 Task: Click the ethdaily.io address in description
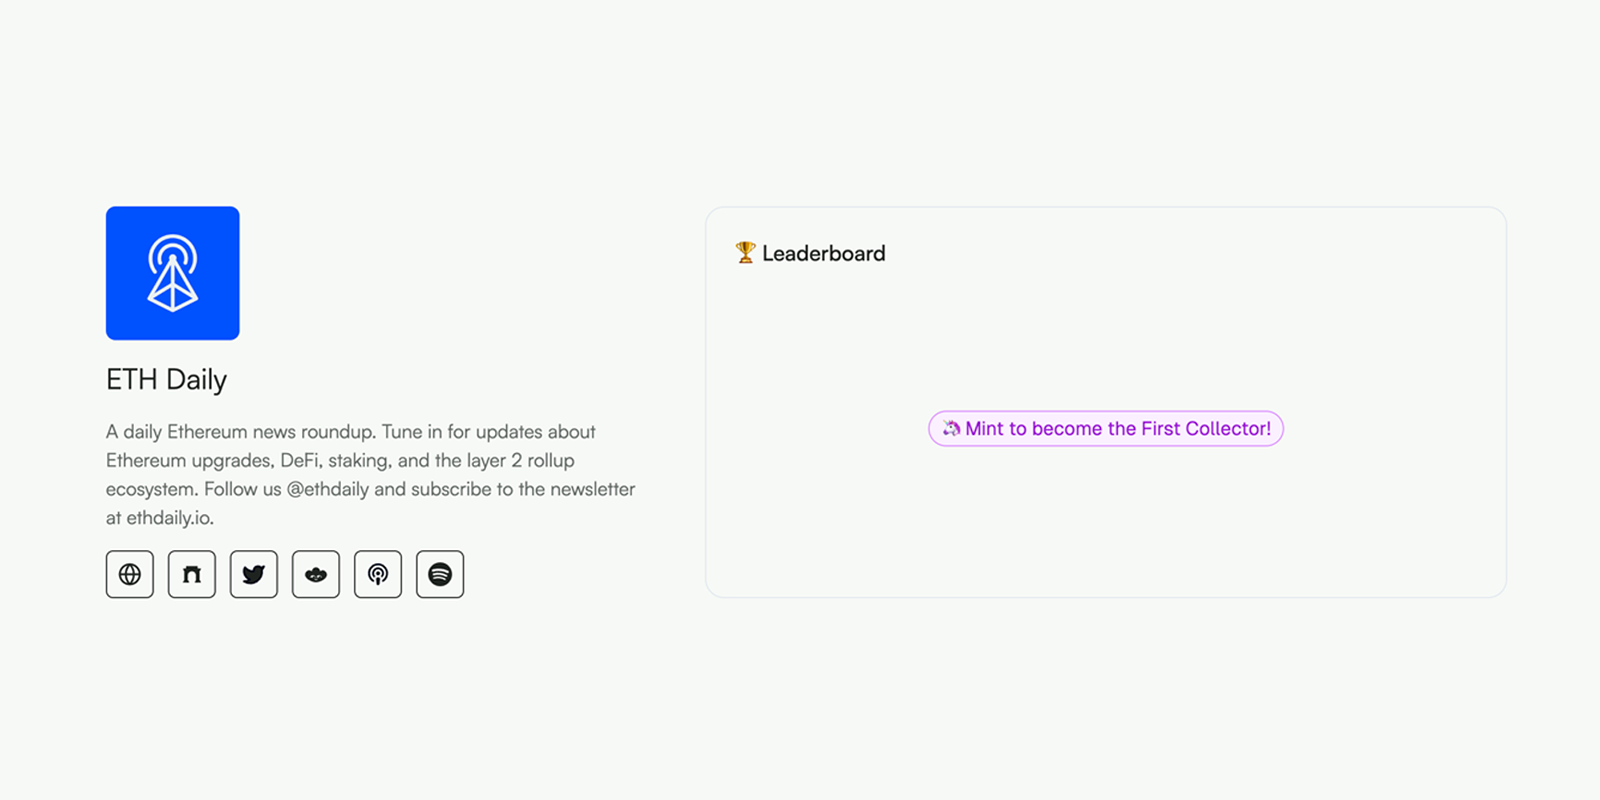(170, 518)
